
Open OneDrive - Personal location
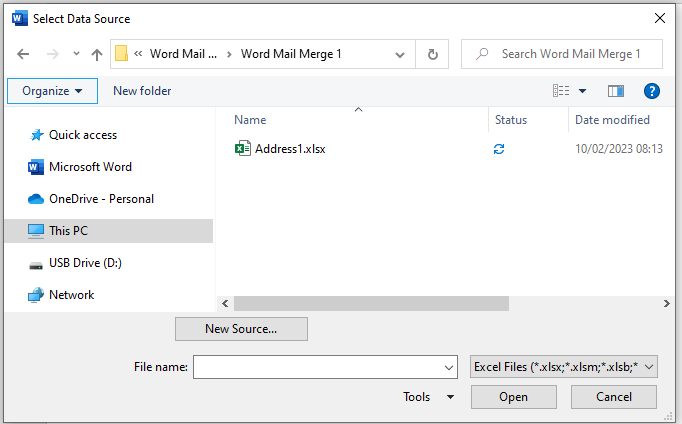click(x=101, y=199)
